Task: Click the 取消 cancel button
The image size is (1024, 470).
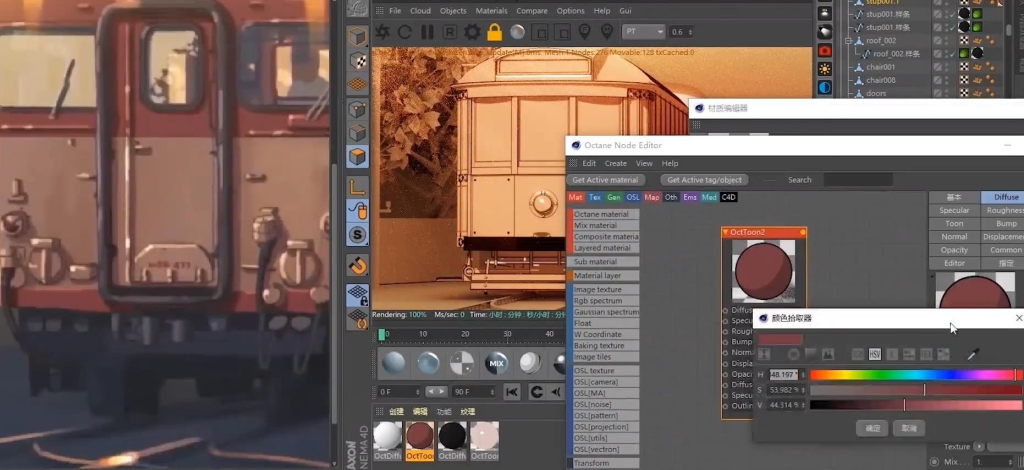Action: 909,428
